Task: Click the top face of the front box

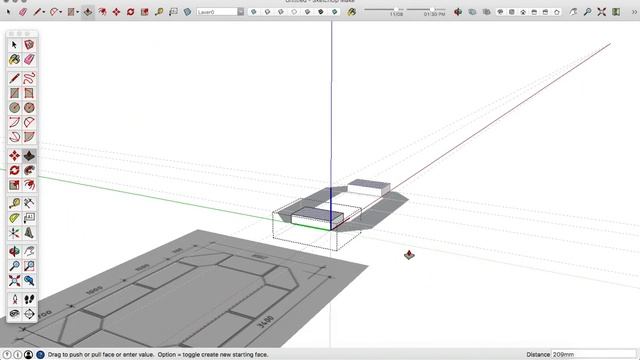Action: click(317, 214)
